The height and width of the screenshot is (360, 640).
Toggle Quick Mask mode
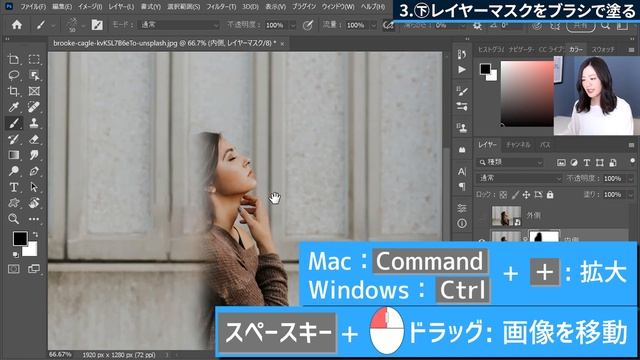[13, 269]
